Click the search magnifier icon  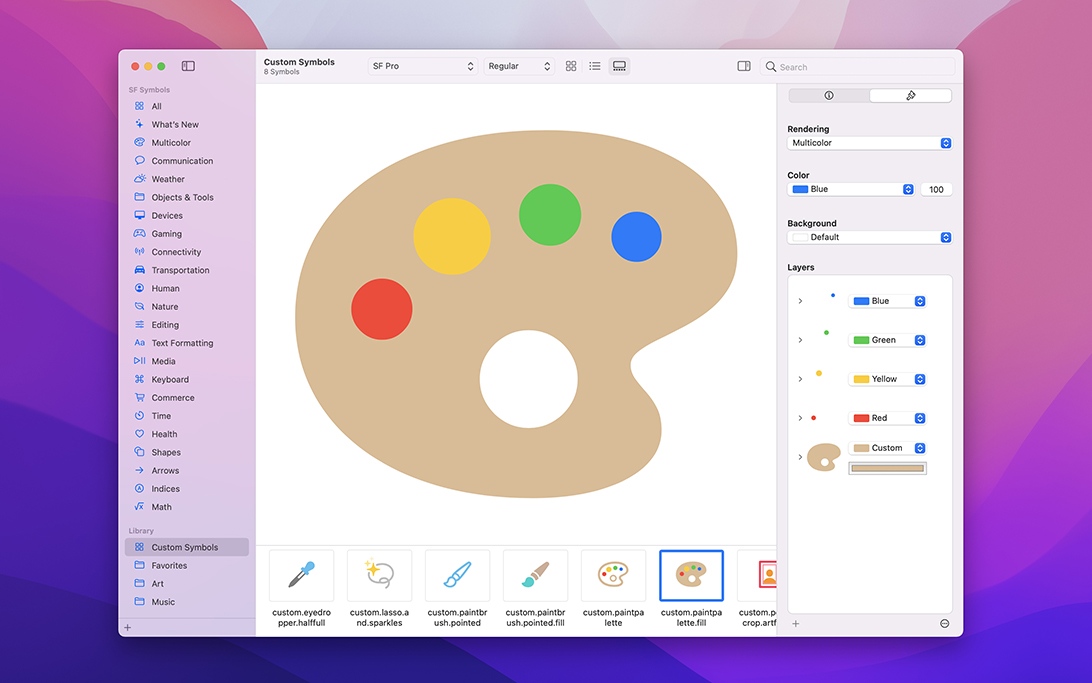(x=770, y=67)
